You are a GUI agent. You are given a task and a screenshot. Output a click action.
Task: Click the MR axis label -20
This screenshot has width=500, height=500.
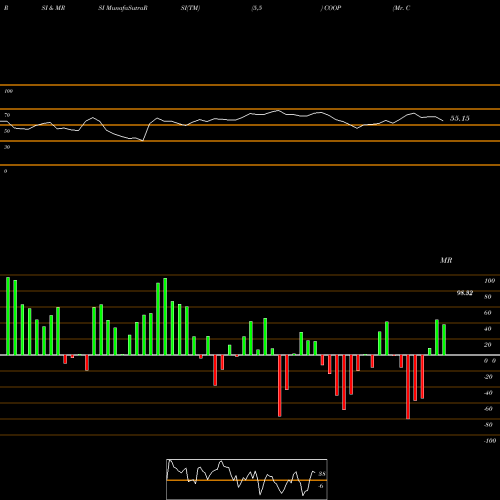(x=488, y=377)
